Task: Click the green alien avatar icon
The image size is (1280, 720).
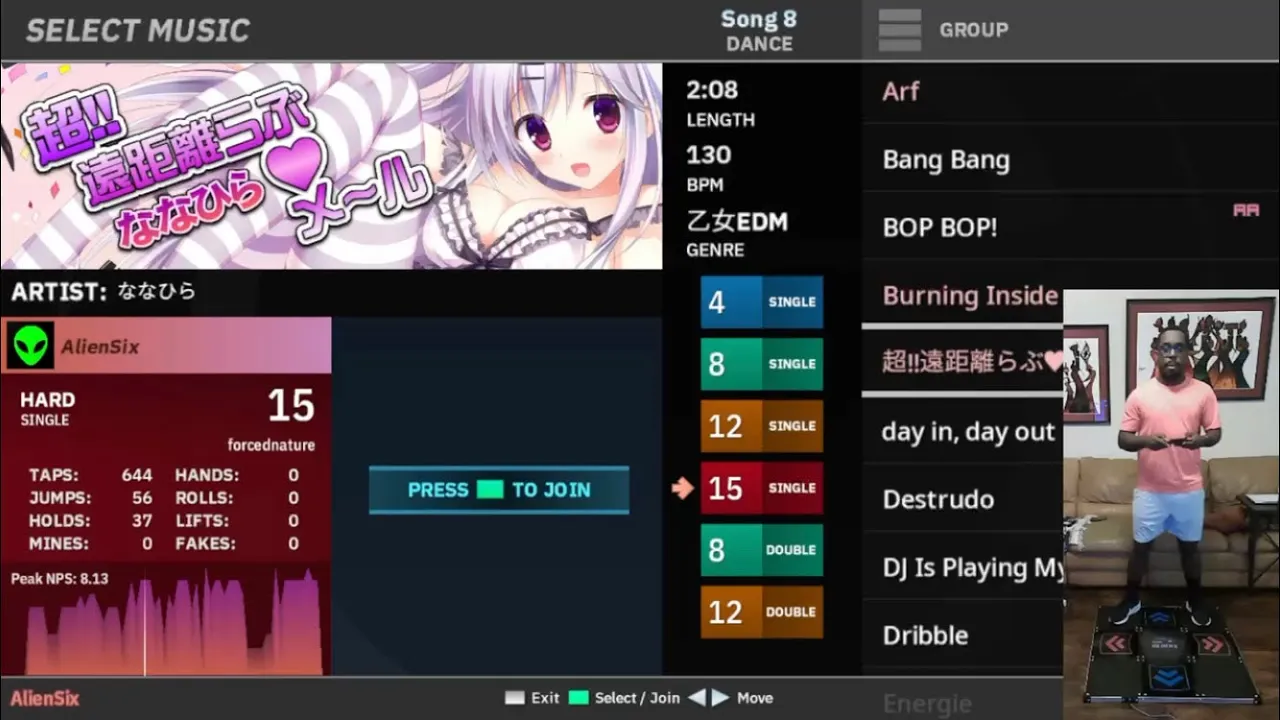Action: (x=30, y=346)
